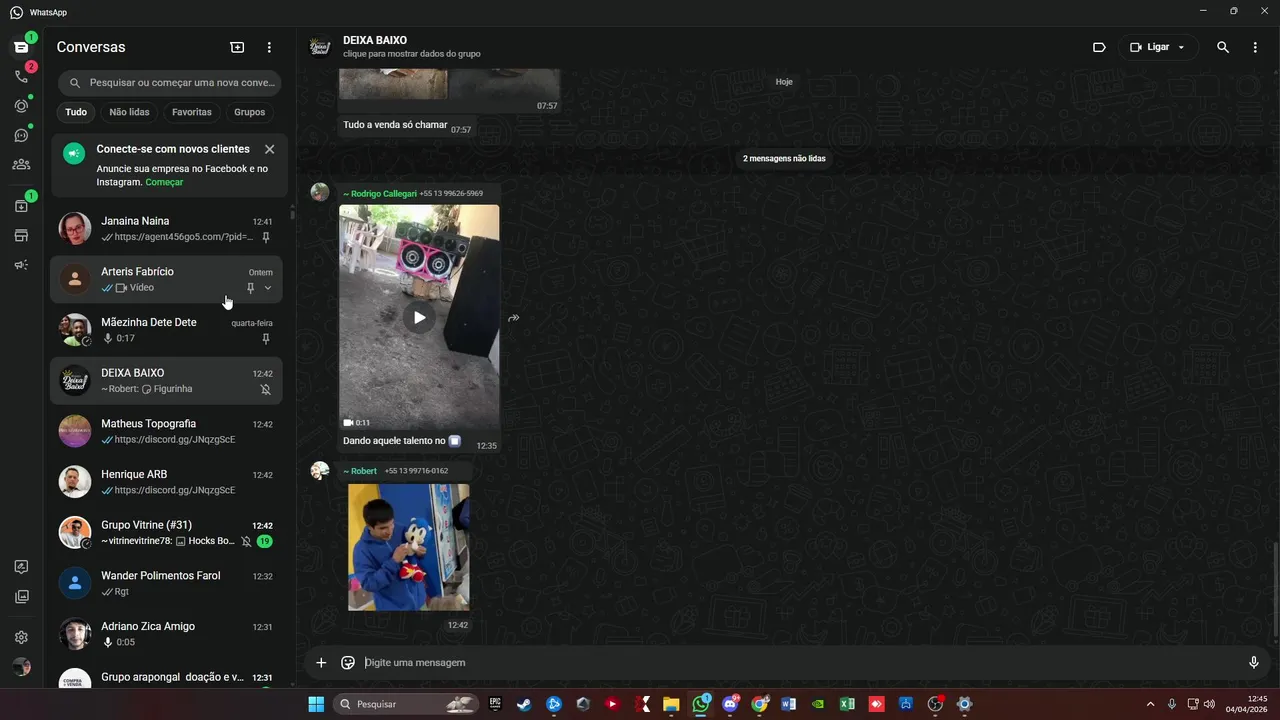This screenshot has height=720, width=1280.
Task: Click the taskbar Pesquisar search box
Action: click(x=405, y=704)
